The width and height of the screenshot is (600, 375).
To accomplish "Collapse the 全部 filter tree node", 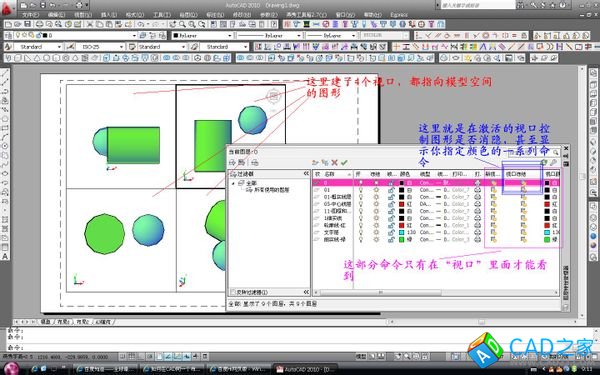I will pyautogui.click(x=233, y=183).
